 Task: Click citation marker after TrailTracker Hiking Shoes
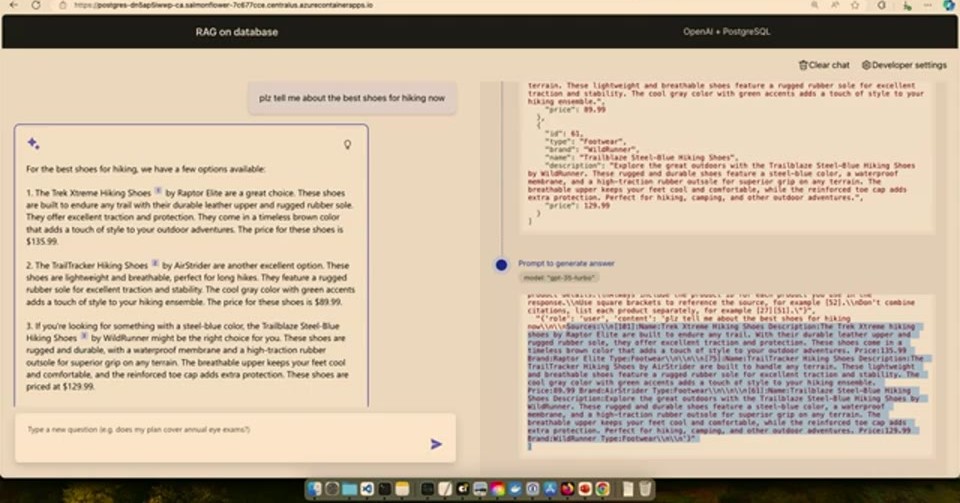[155, 264]
